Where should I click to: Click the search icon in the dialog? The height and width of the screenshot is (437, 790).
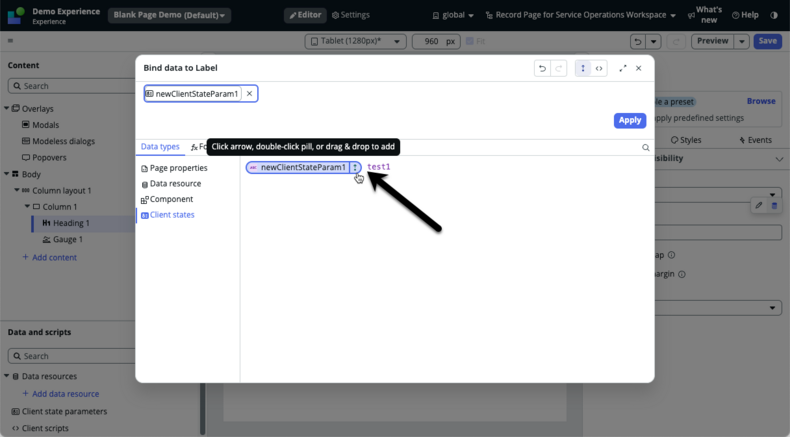point(645,148)
